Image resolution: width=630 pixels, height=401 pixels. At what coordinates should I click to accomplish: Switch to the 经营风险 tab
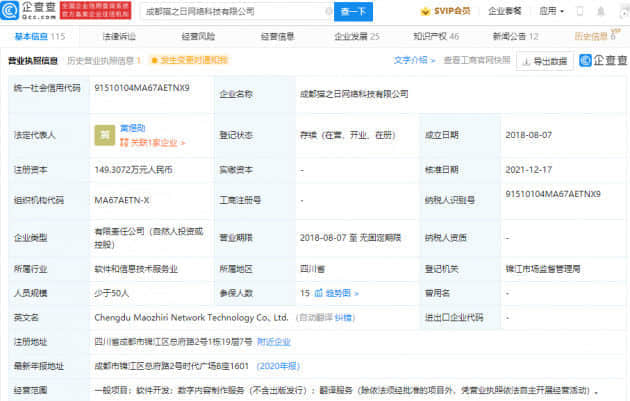coord(198,37)
